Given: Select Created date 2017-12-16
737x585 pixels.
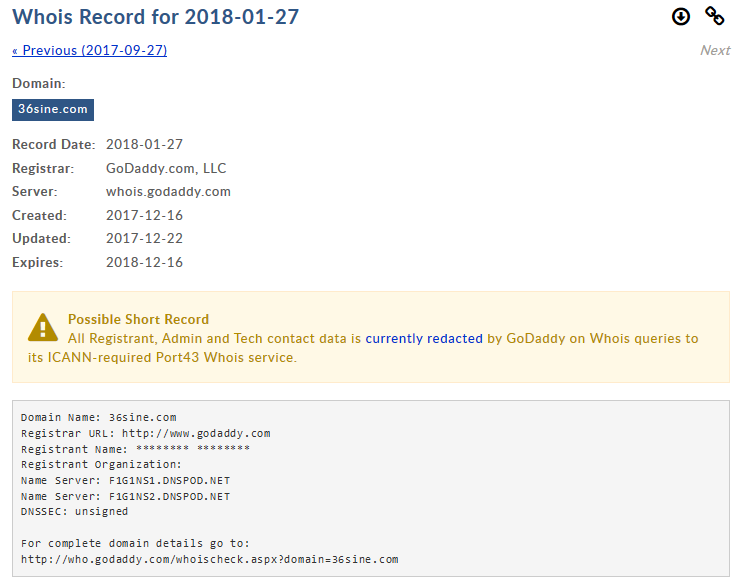Looking at the screenshot, I should pyautogui.click(x=144, y=215).
